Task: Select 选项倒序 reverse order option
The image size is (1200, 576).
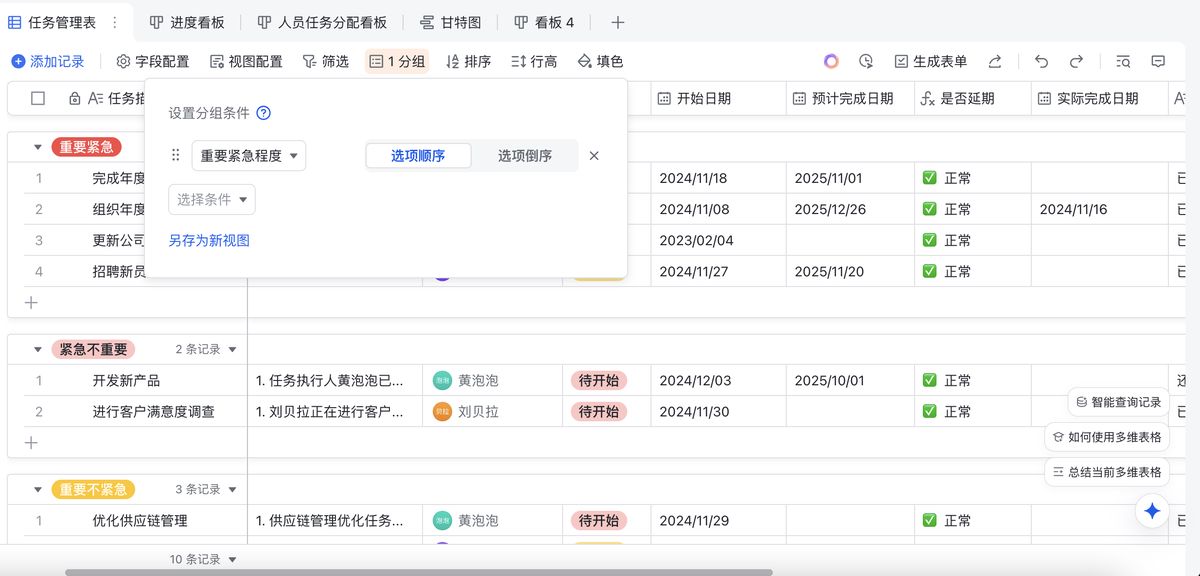Action: [525, 156]
